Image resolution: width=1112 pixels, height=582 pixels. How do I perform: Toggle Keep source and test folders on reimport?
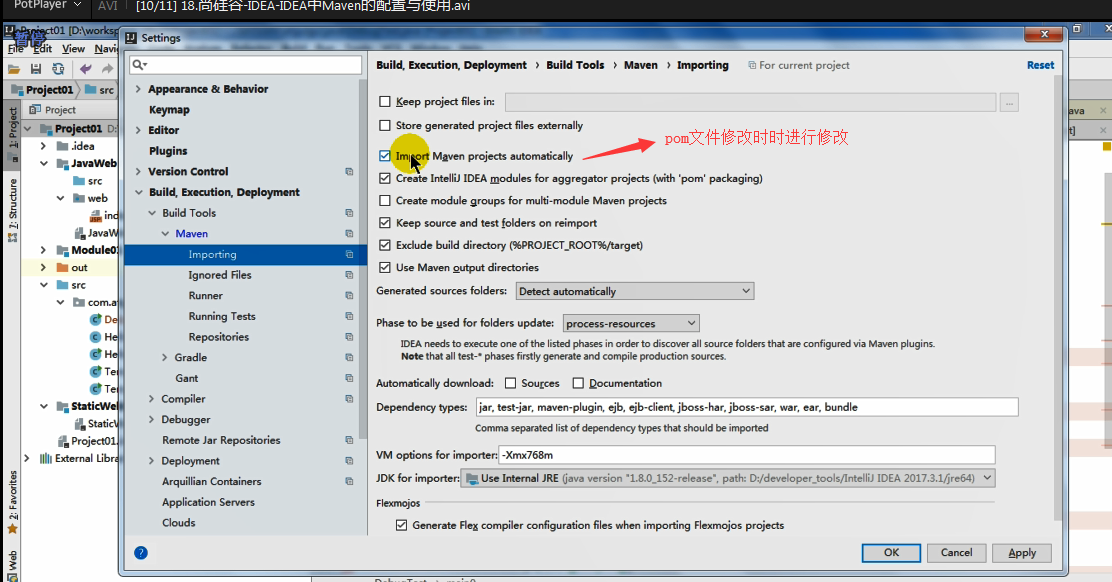coord(384,223)
